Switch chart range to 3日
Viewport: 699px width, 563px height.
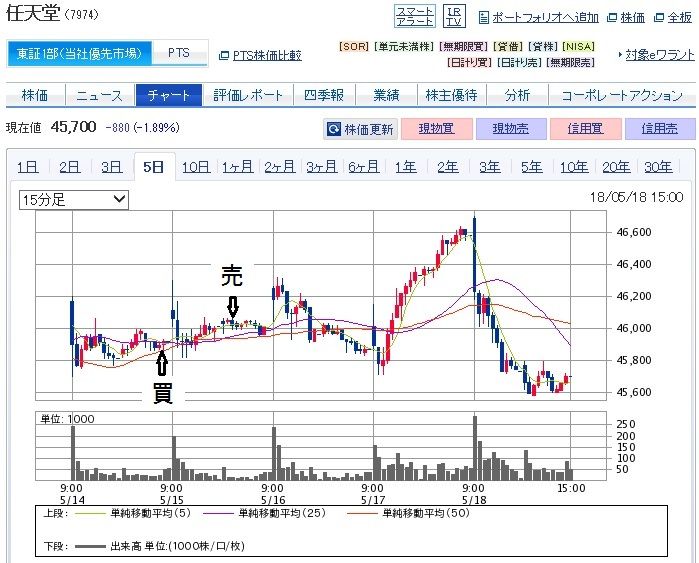(111, 167)
